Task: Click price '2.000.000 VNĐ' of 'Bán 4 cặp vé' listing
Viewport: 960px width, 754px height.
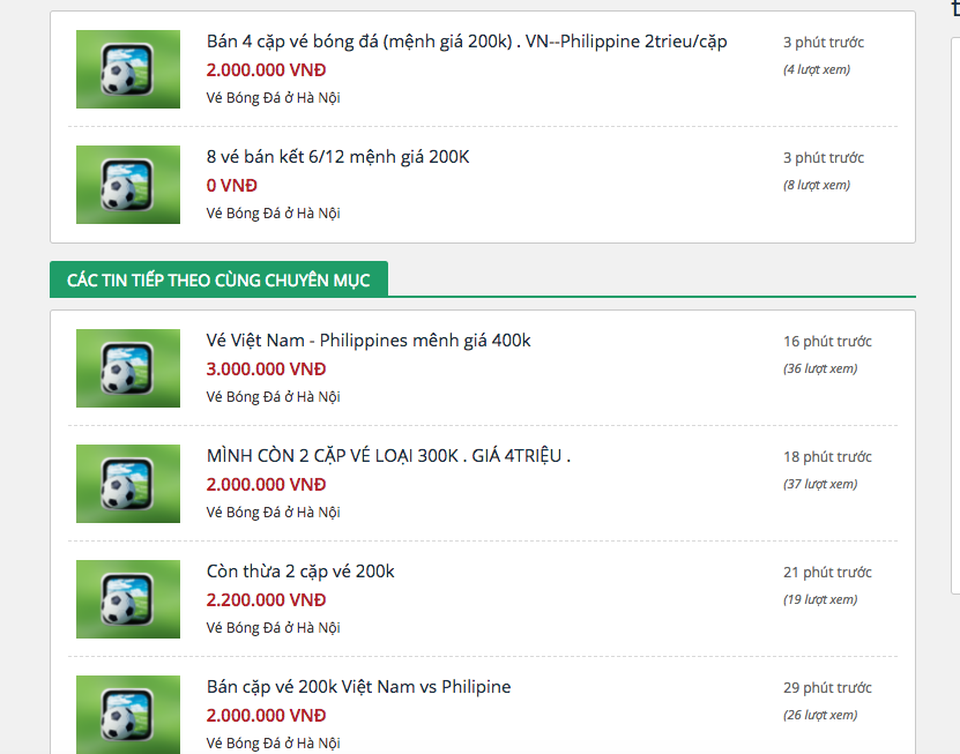Action: coord(266,70)
